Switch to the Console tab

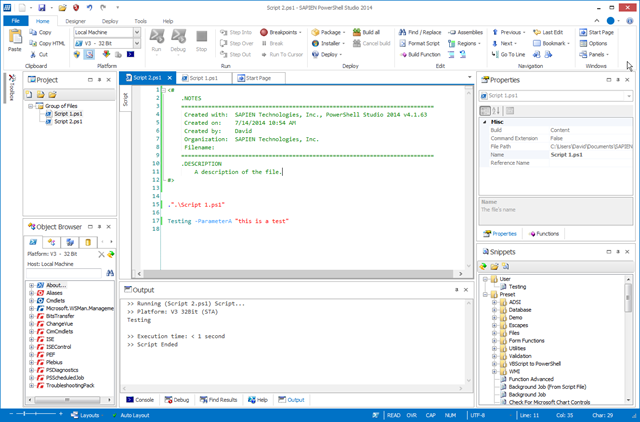click(x=140, y=400)
